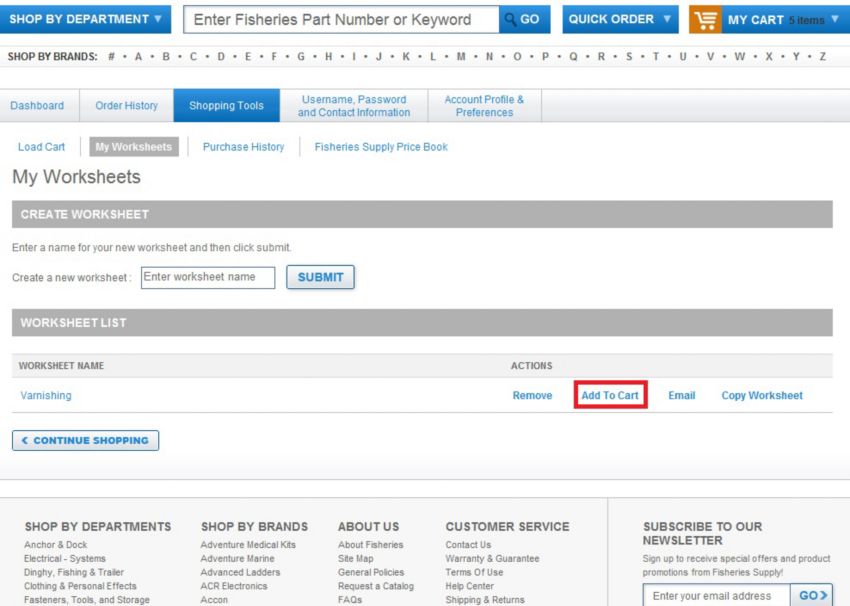
Task: Copy the Varnishing worksheet
Action: point(762,396)
